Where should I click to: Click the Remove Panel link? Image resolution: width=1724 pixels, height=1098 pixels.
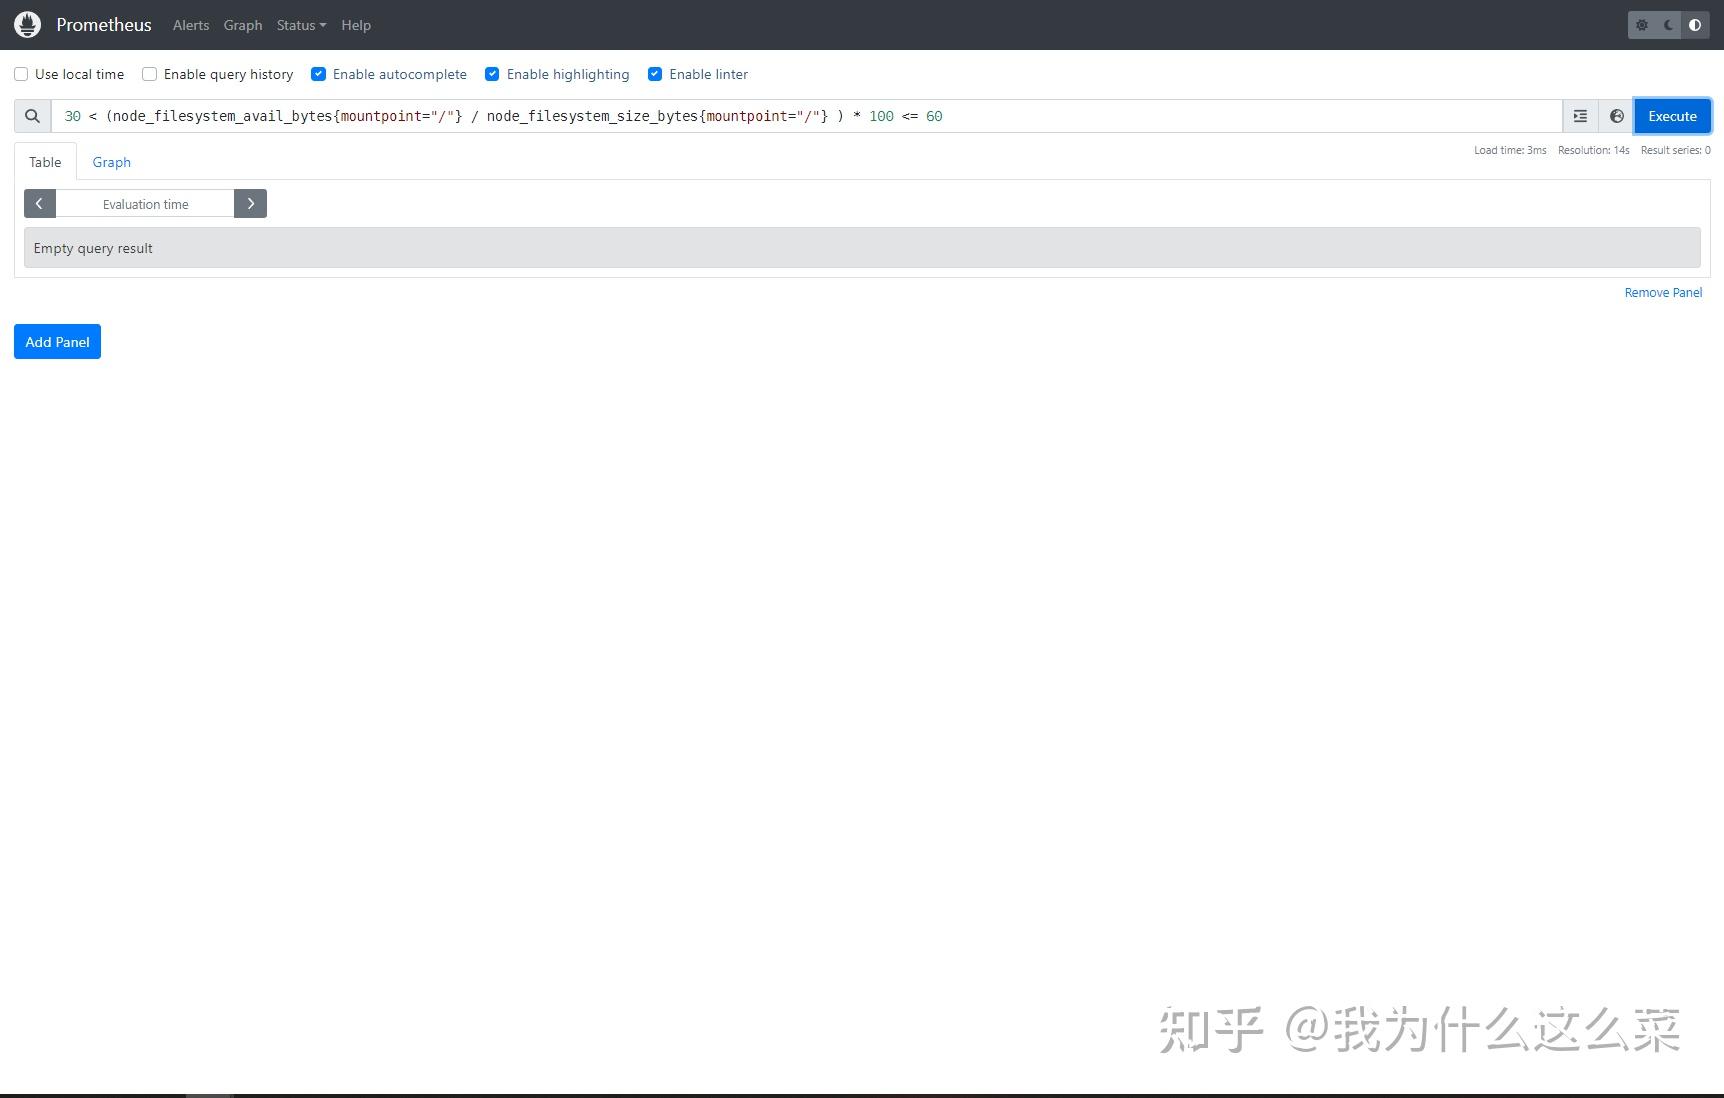click(1662, 292)
